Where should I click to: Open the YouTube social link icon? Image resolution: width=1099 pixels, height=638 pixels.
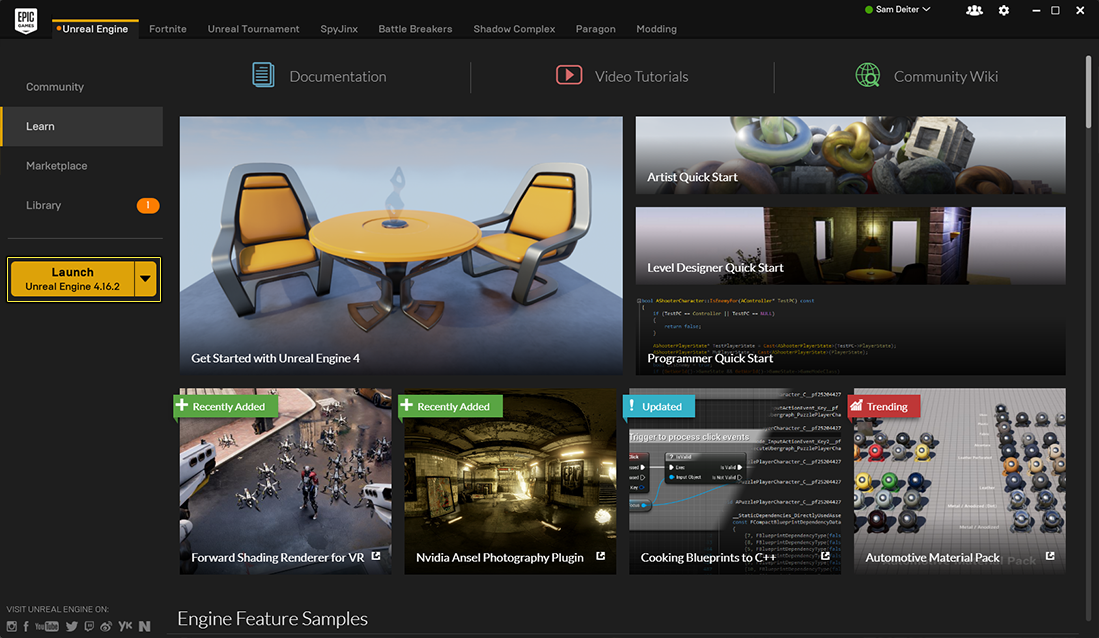pyautogui.click(x=47, y=626)
